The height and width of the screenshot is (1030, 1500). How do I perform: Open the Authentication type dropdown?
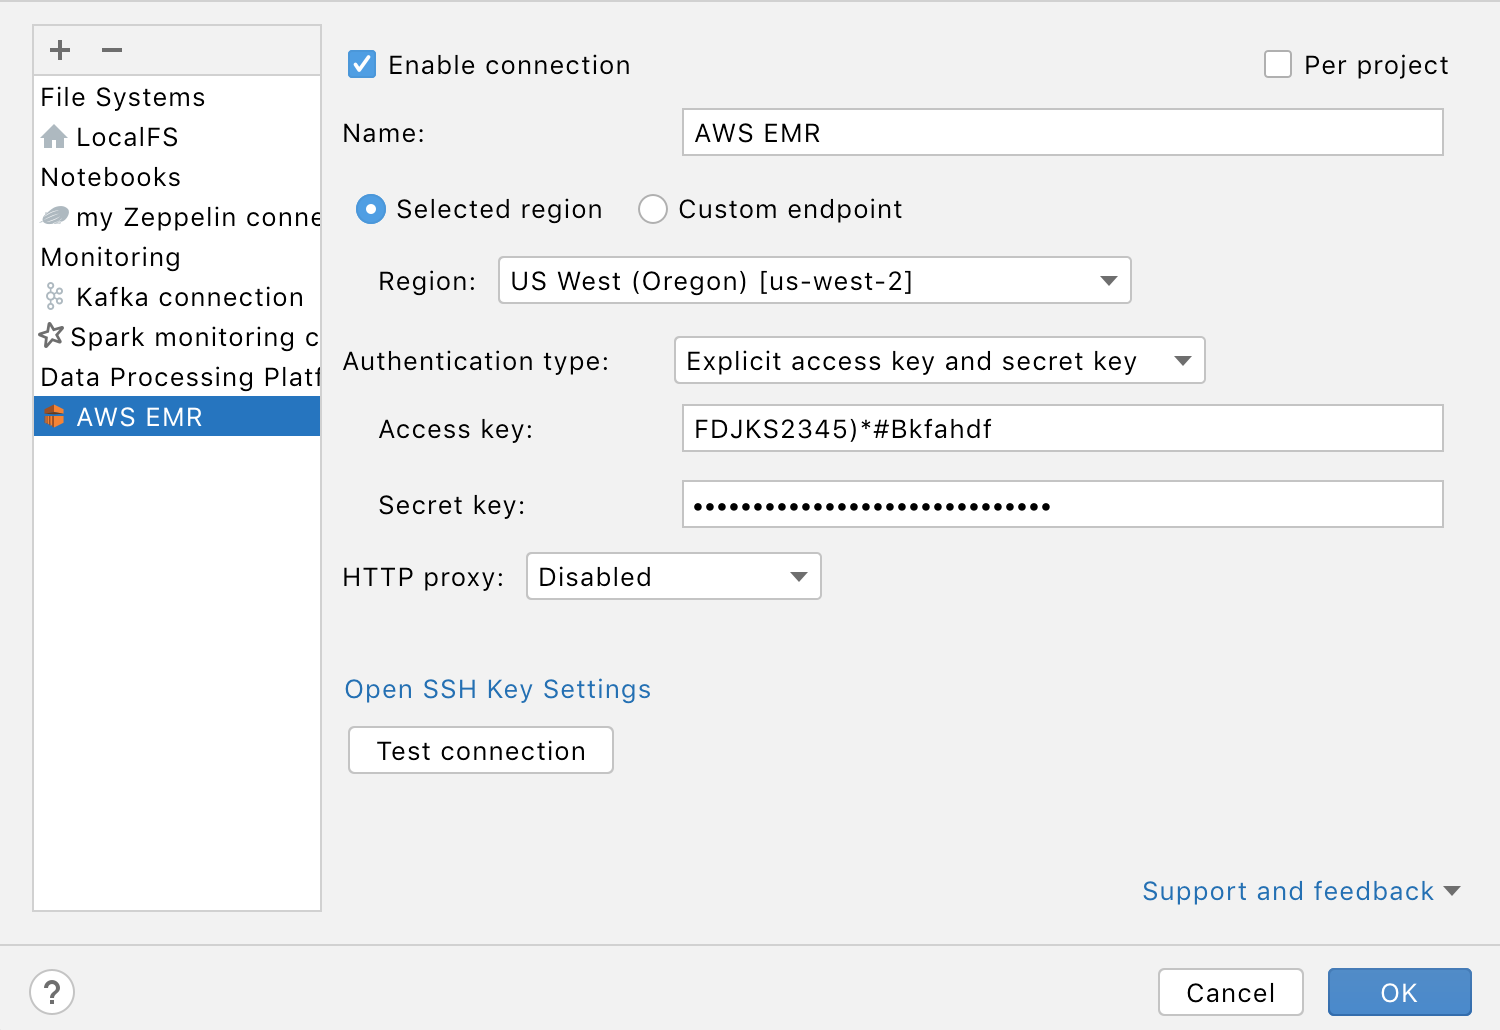[940, 360]
